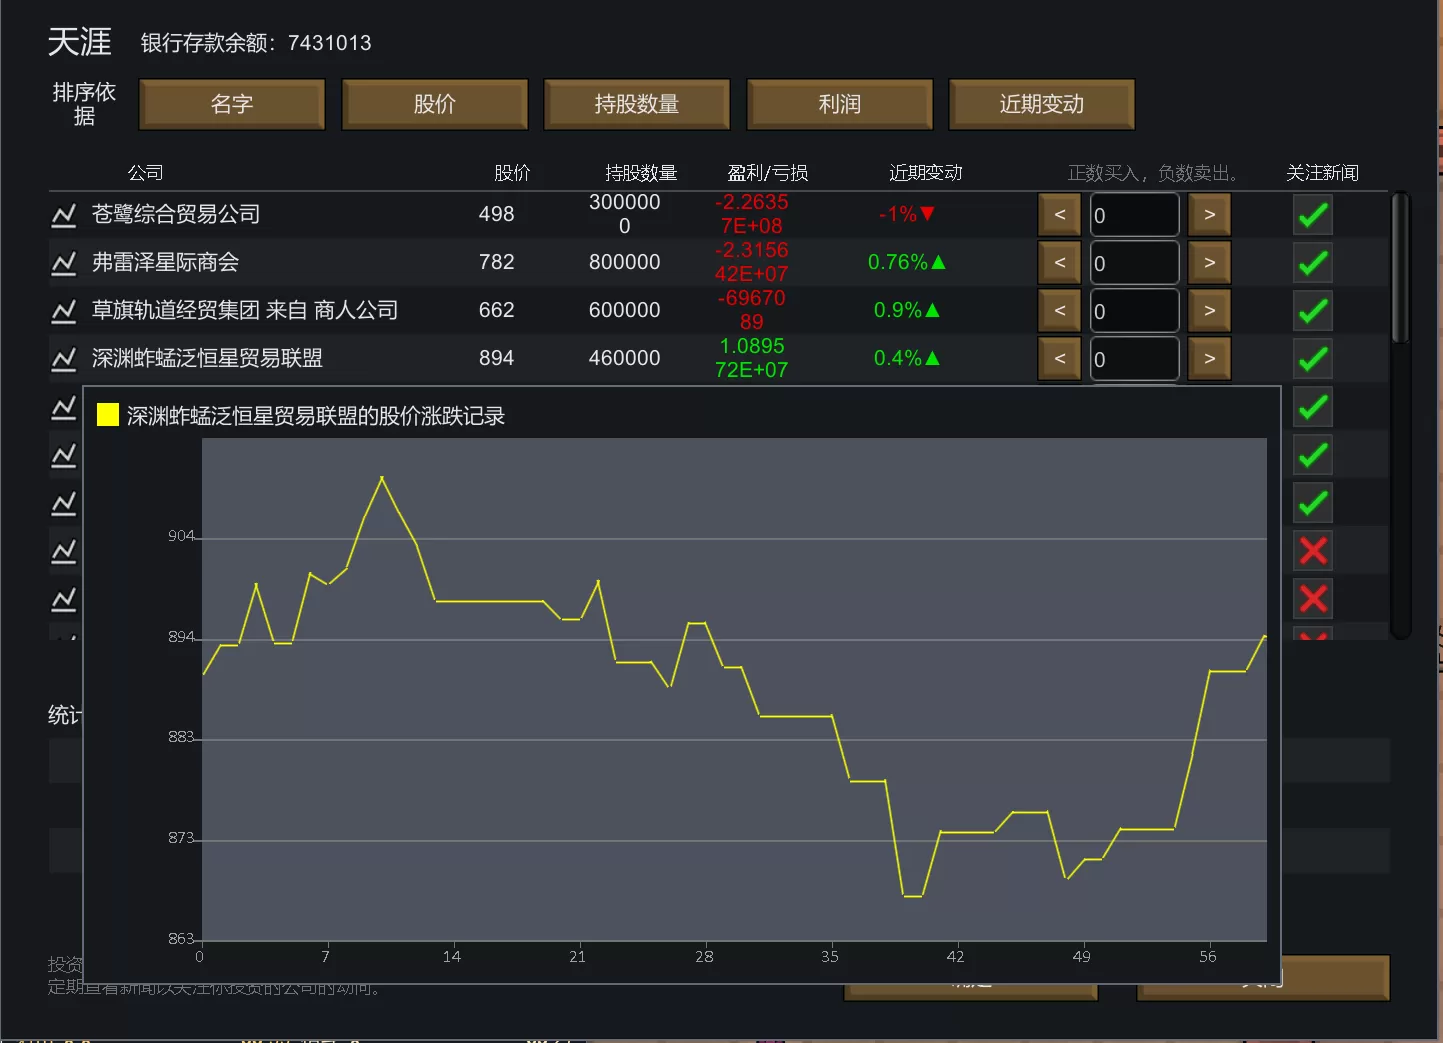Viewport: 1443px width, 1043px height.
Task: Sort list by 股价
Action: coord(434,105)
